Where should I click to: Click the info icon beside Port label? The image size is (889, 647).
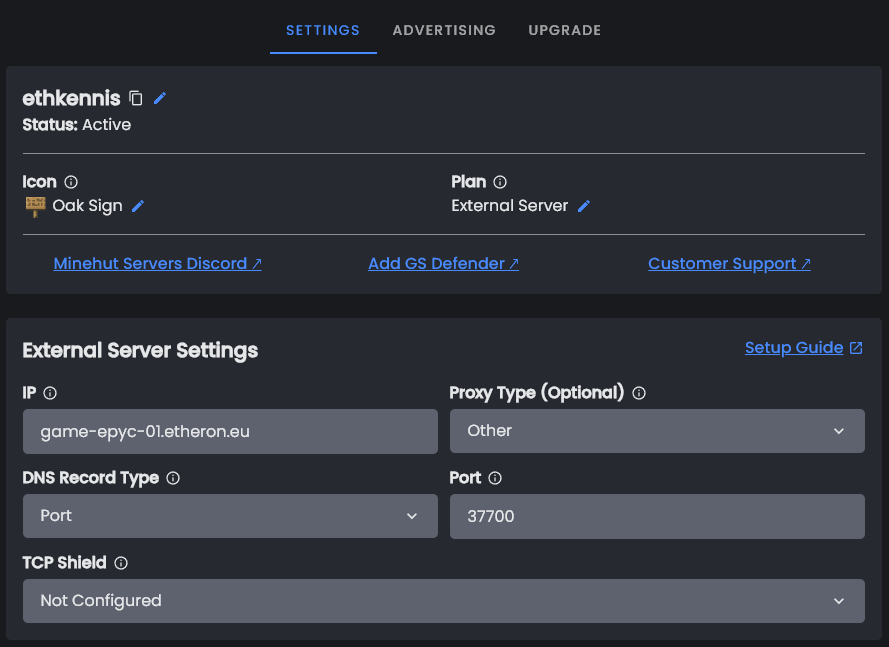495,478
